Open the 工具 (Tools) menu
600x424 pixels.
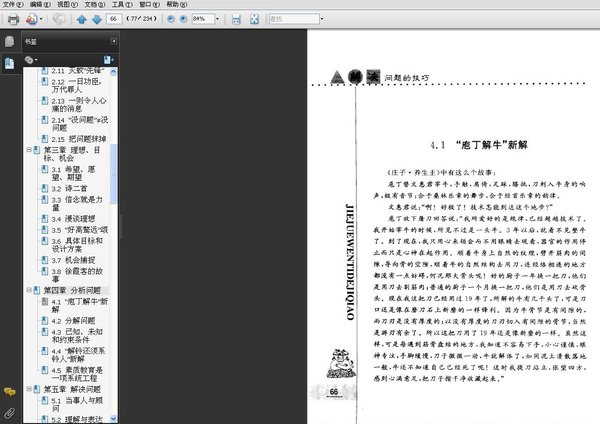[x=122, y=4]
